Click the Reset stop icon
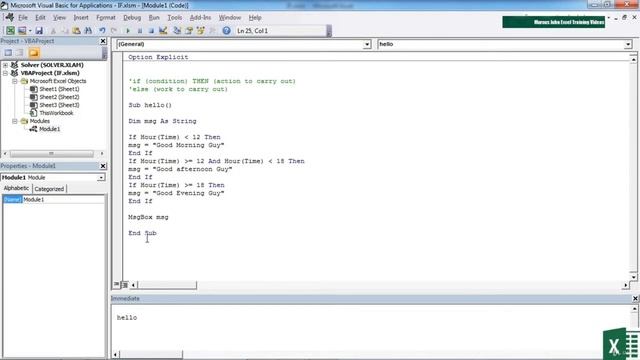Viewport: 640px width, 360px height. 151,31
